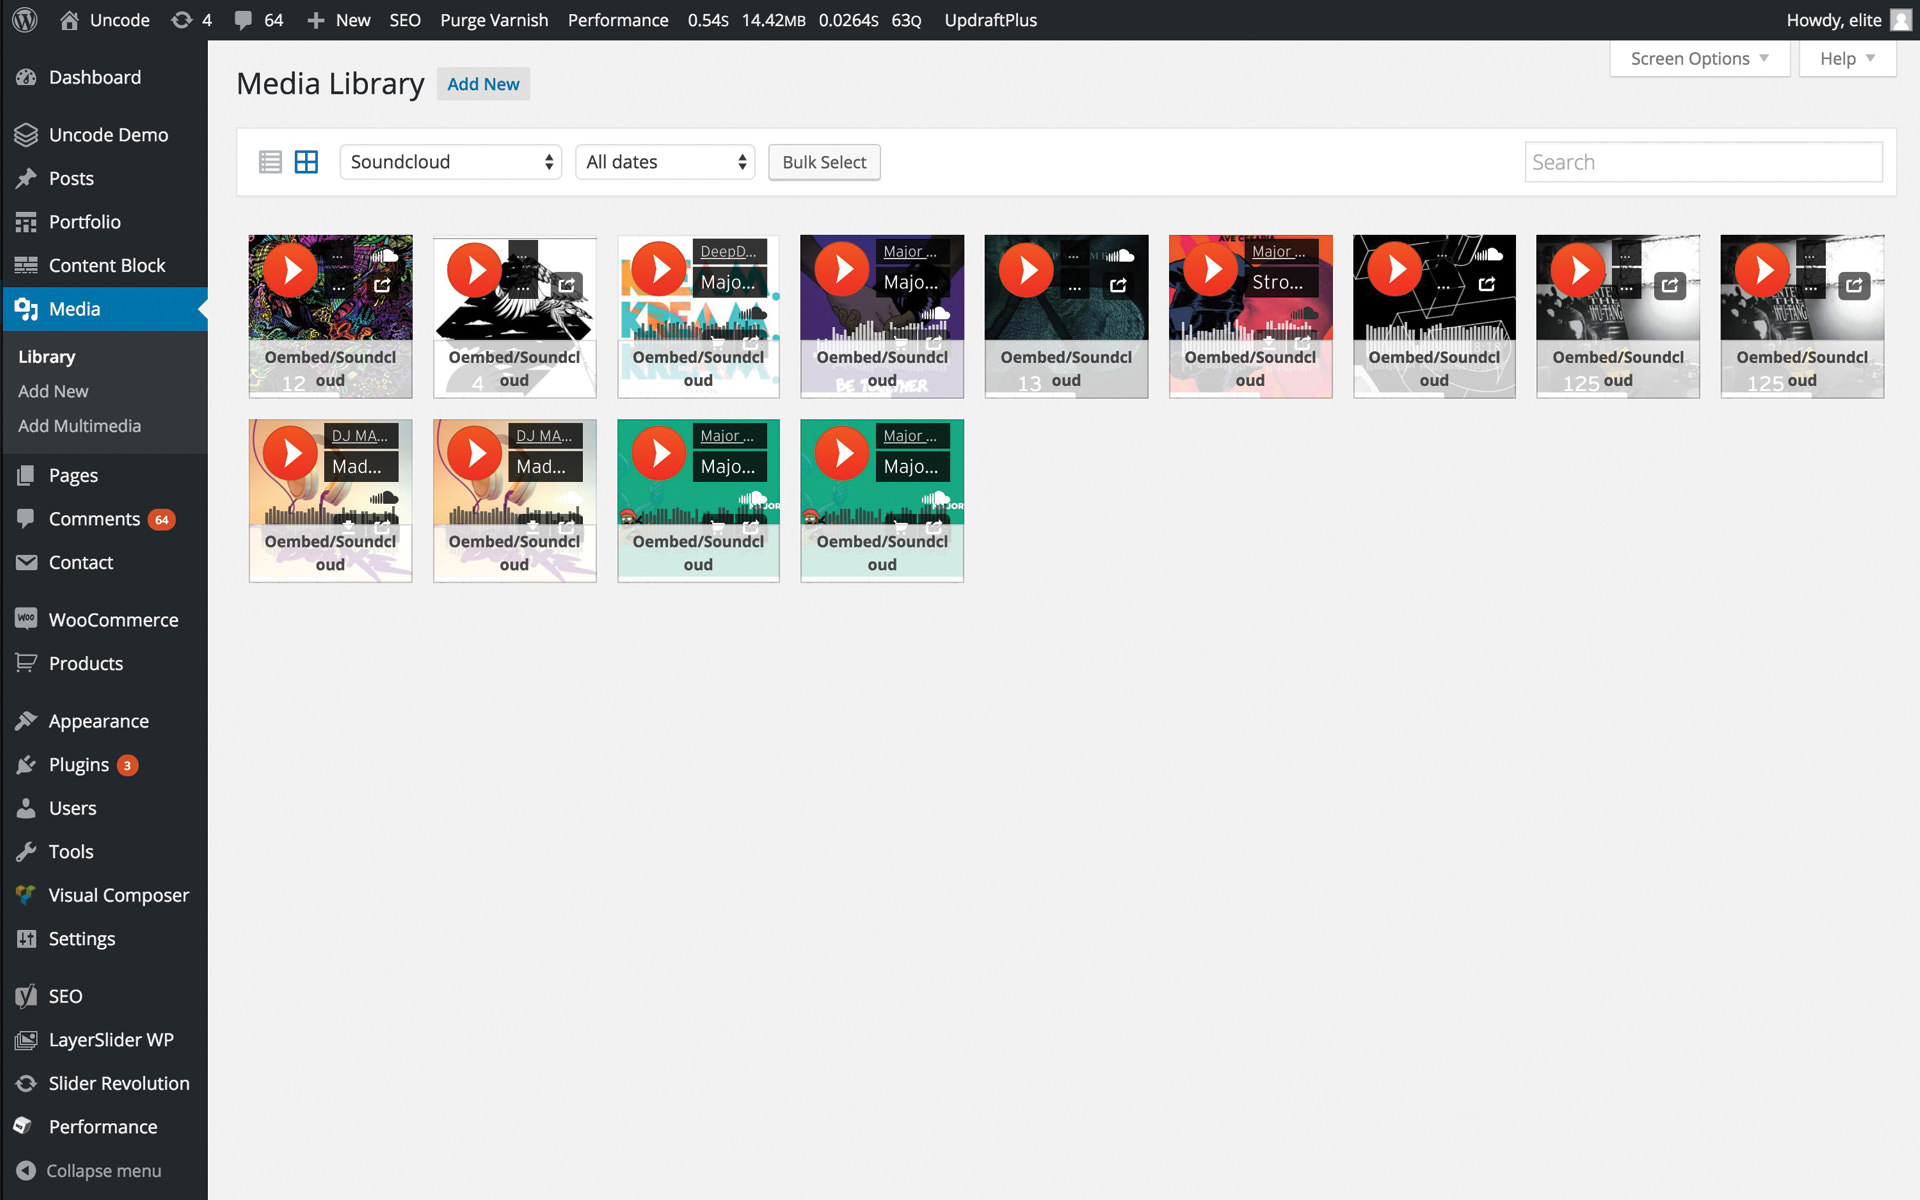Click share icon on last top-row thumbnail
The image size is (1920, 1200).
pyautogui.click(x=1854, y=286)
